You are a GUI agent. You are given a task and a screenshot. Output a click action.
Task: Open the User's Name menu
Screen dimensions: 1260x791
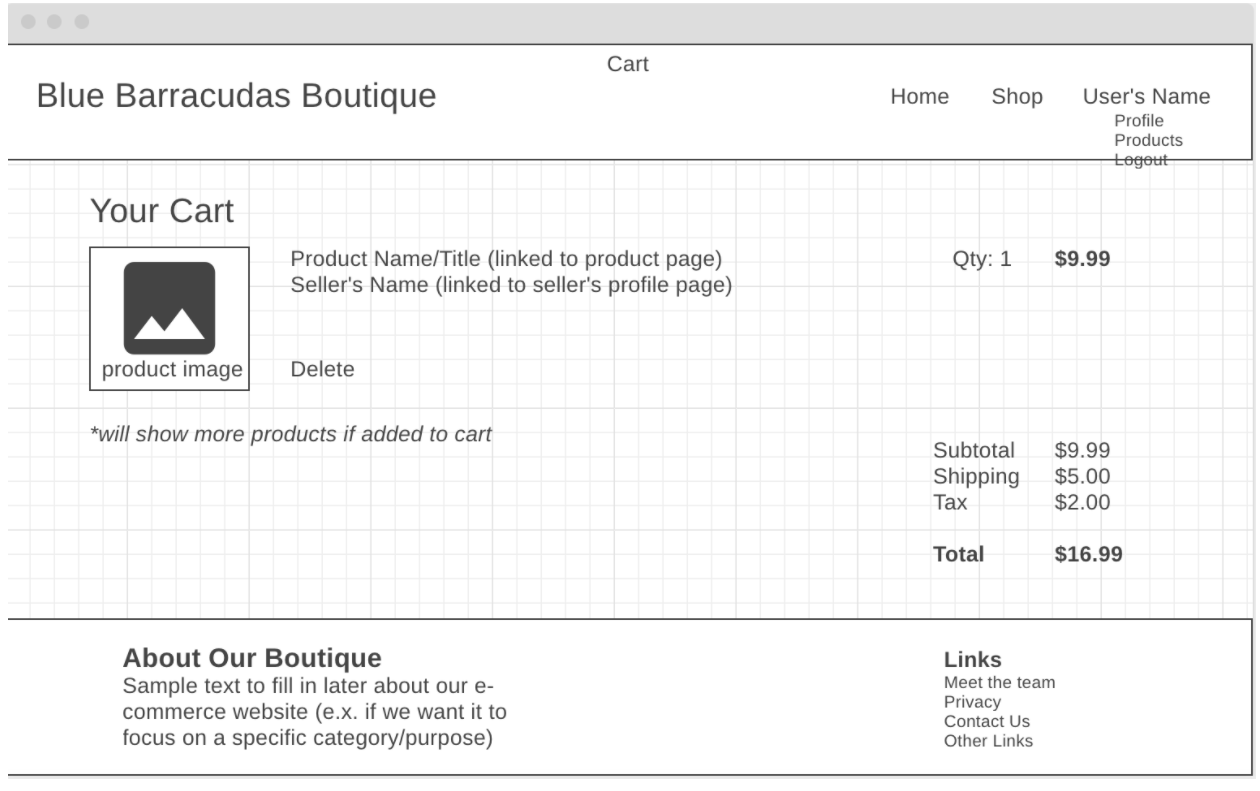1146,97
